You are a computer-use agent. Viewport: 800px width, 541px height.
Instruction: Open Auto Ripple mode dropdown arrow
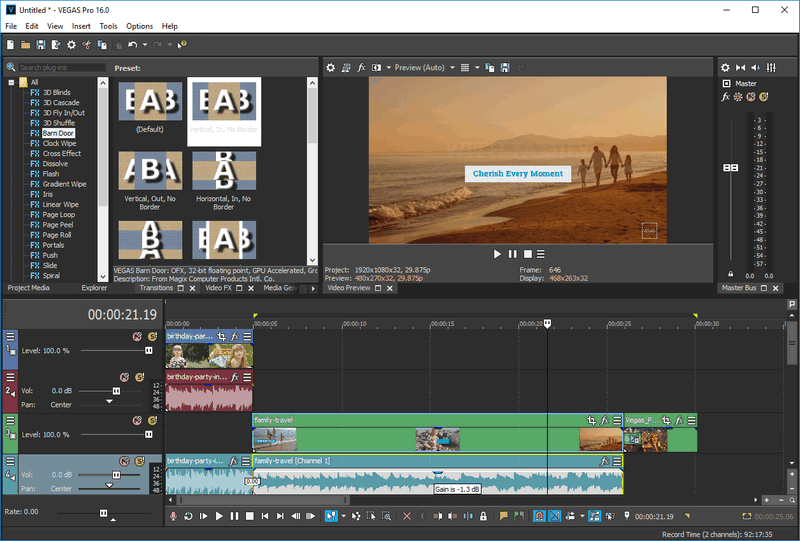(582, 516)
